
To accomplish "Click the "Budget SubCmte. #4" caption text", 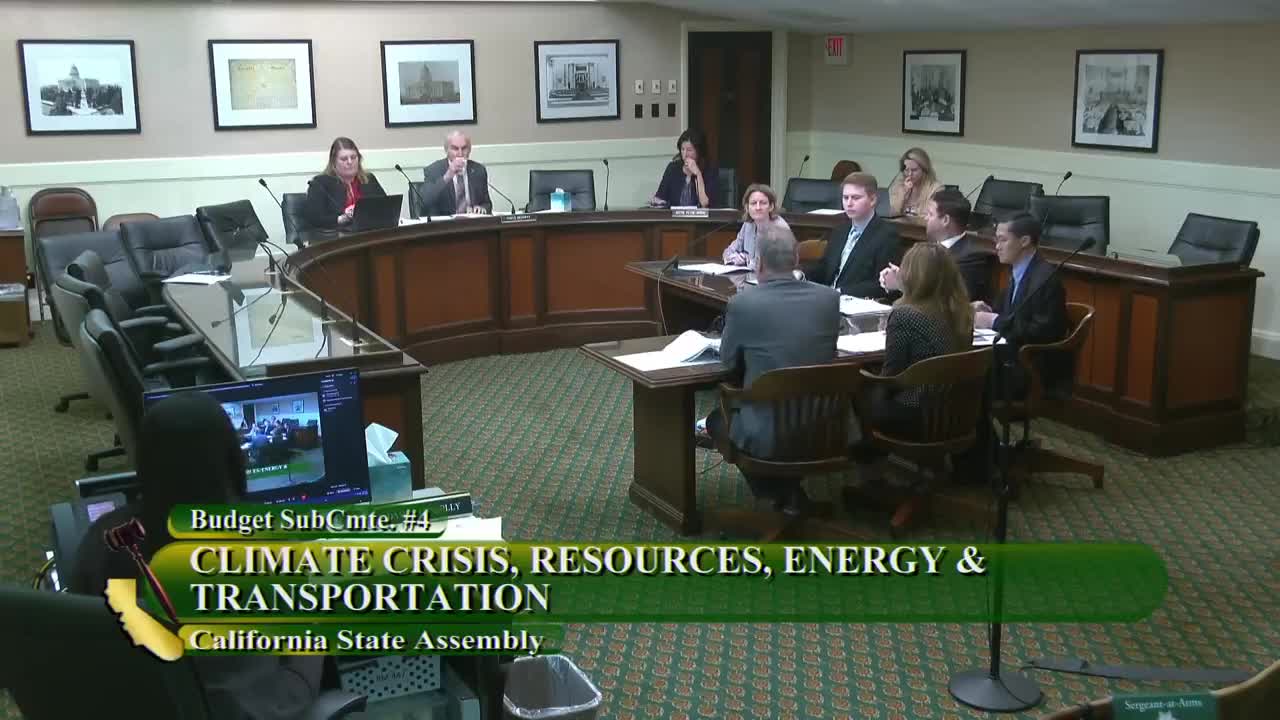I will pos(310,520).
